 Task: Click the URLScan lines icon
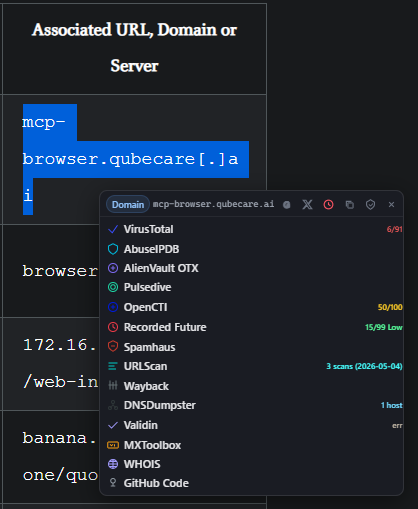click(x=113, y=366)
